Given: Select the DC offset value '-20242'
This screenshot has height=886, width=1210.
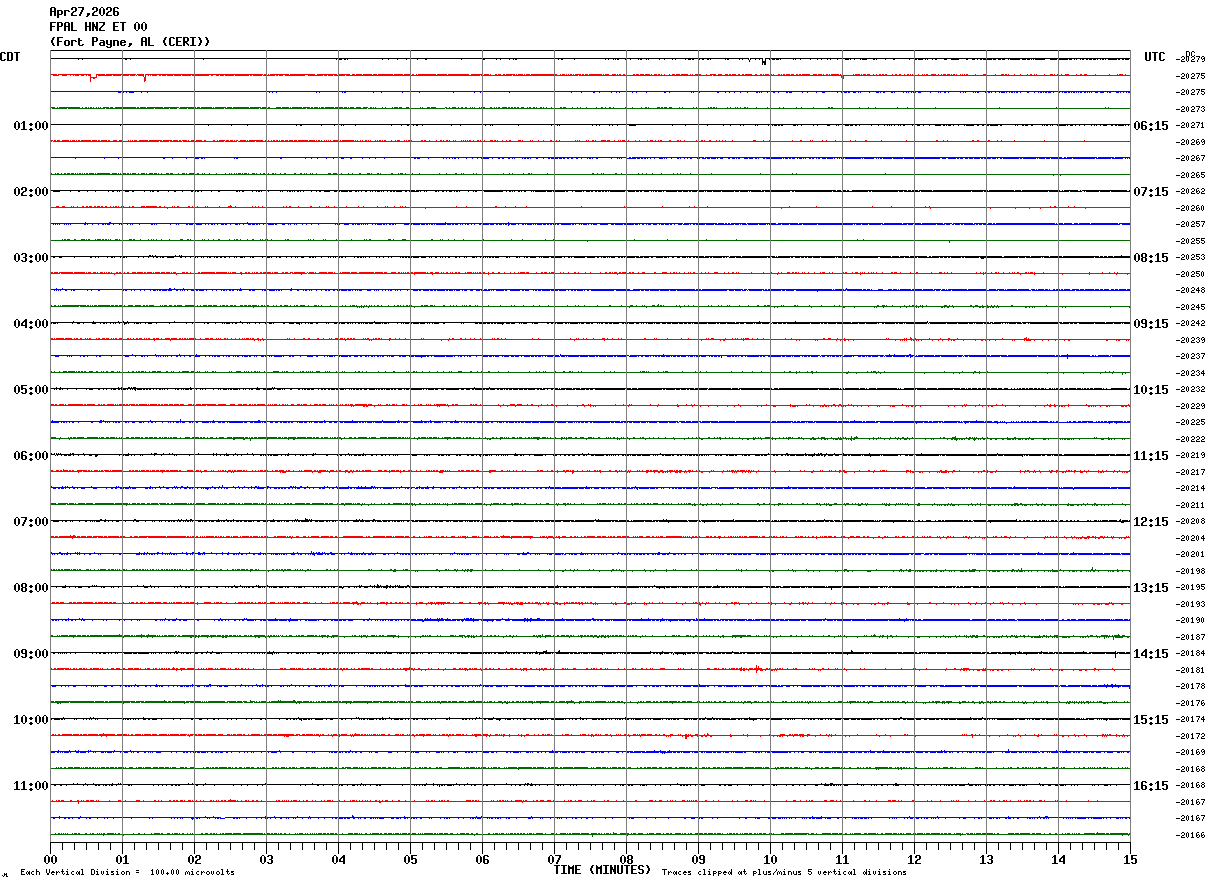Looking at the screenshot, I should pyautogui.click(x=1190, y=323).
